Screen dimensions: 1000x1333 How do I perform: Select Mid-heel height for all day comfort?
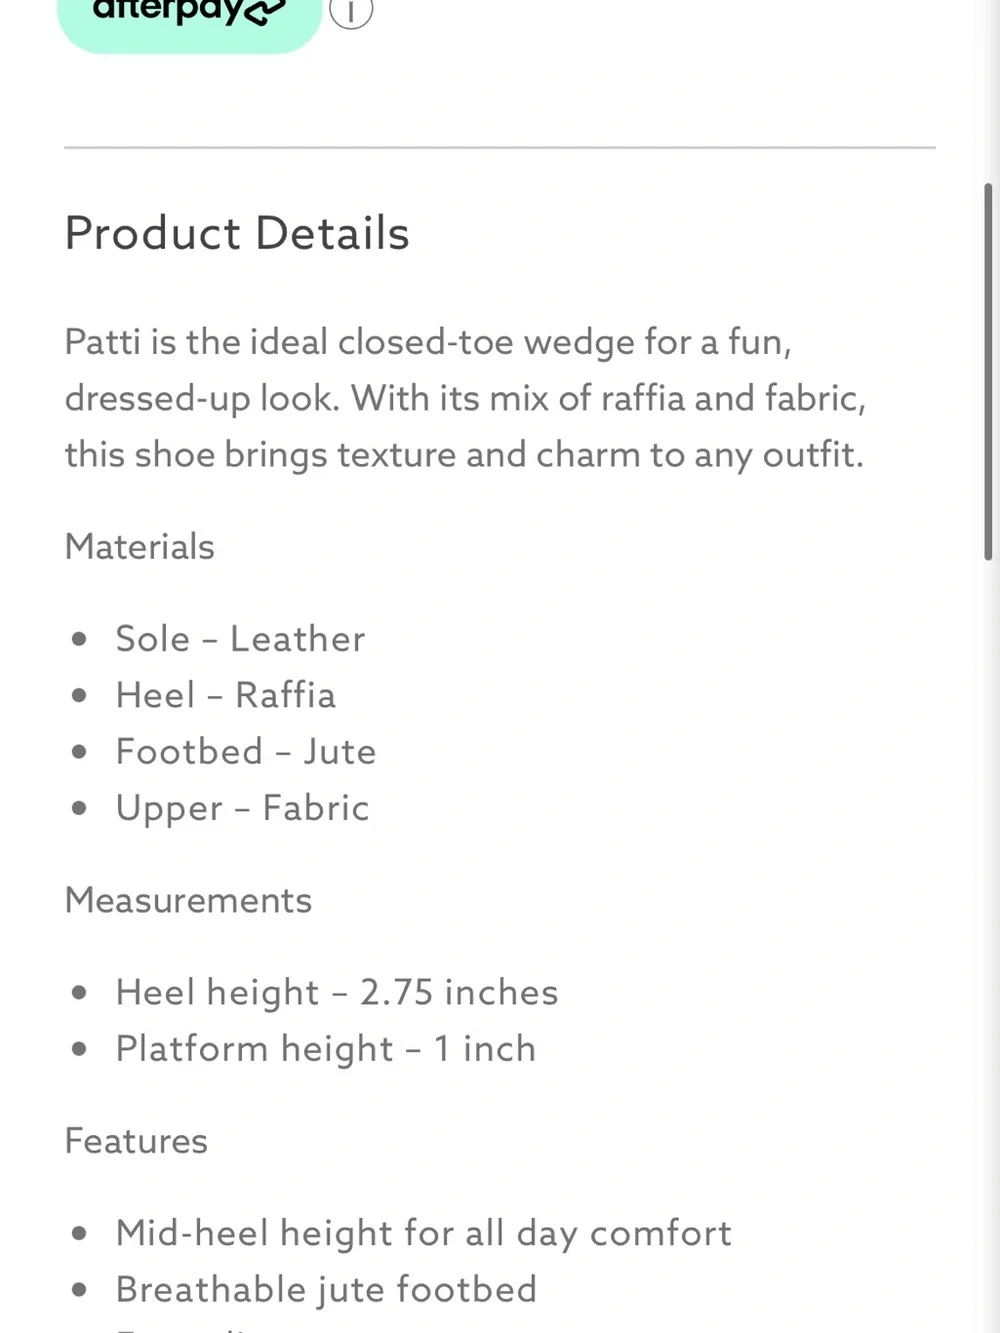(424, 1234)
